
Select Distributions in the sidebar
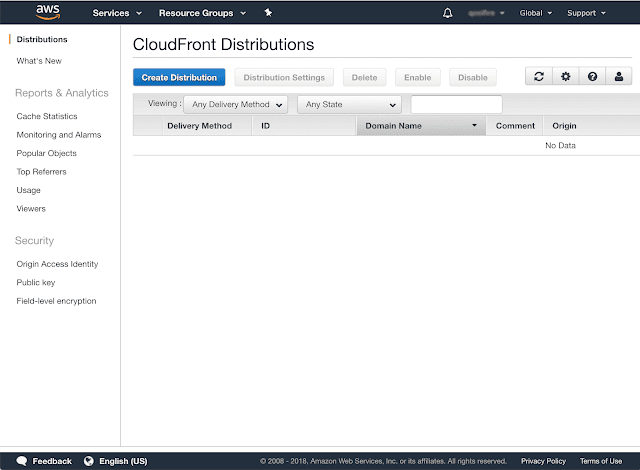tap(42, 40)
